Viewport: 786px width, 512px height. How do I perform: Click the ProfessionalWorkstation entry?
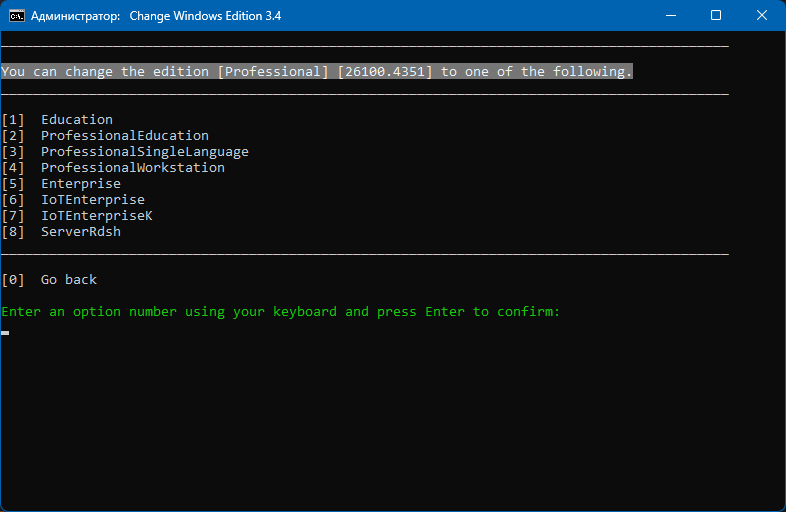click(x=133, y=167)
